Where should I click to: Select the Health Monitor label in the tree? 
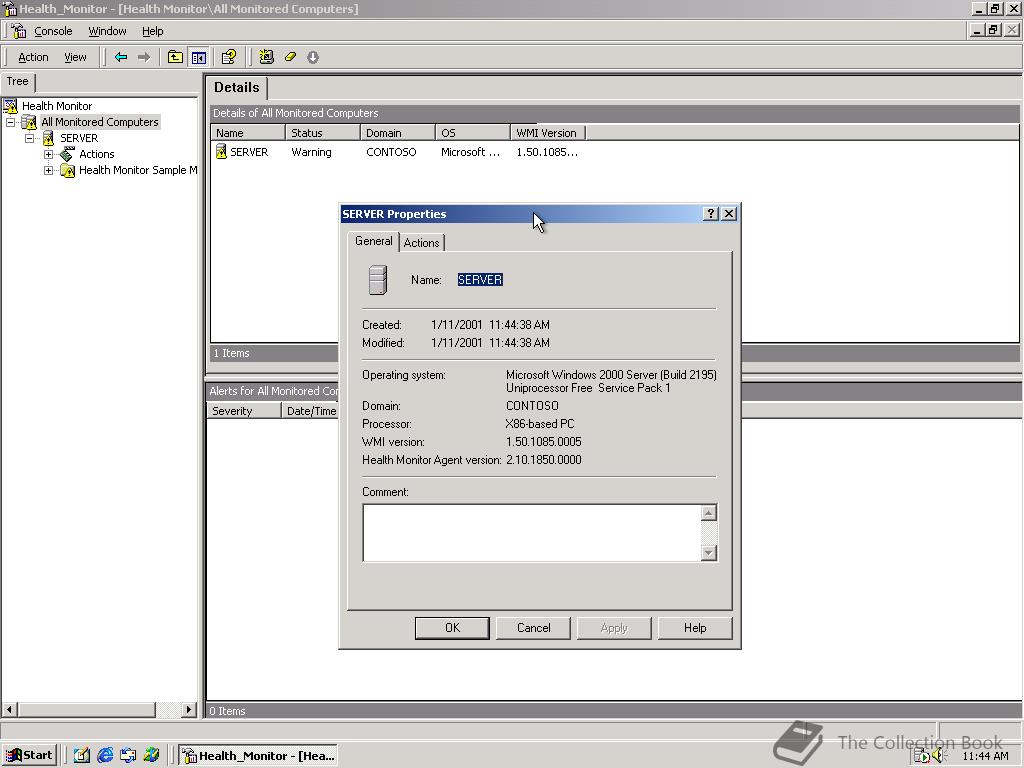57,106
